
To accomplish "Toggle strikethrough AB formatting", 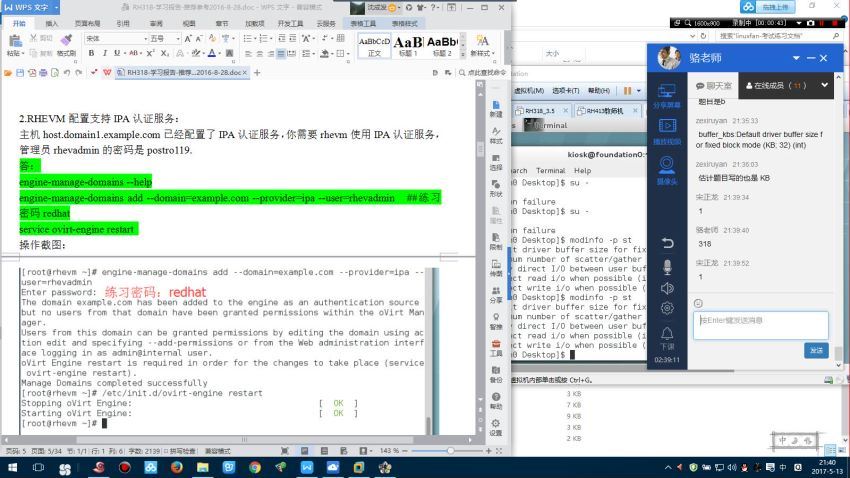I will click(133, 53).
